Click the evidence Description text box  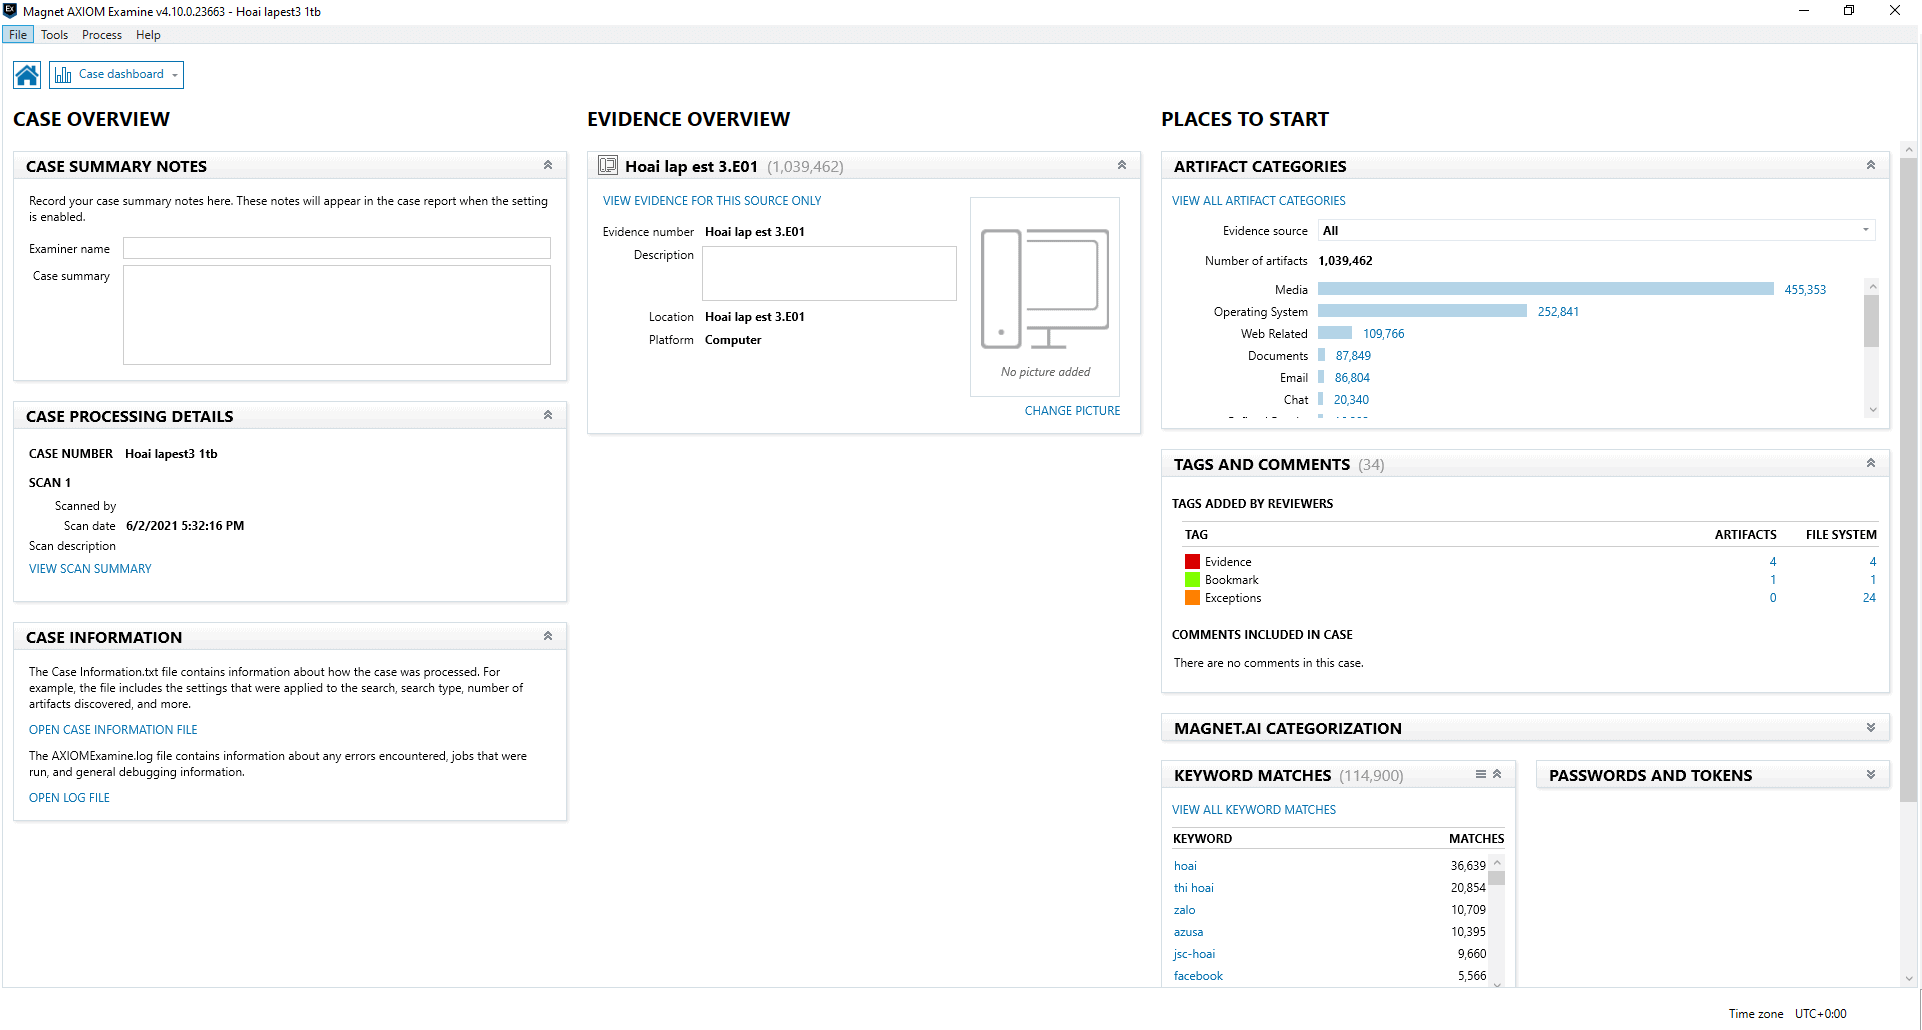pos(829,273)
